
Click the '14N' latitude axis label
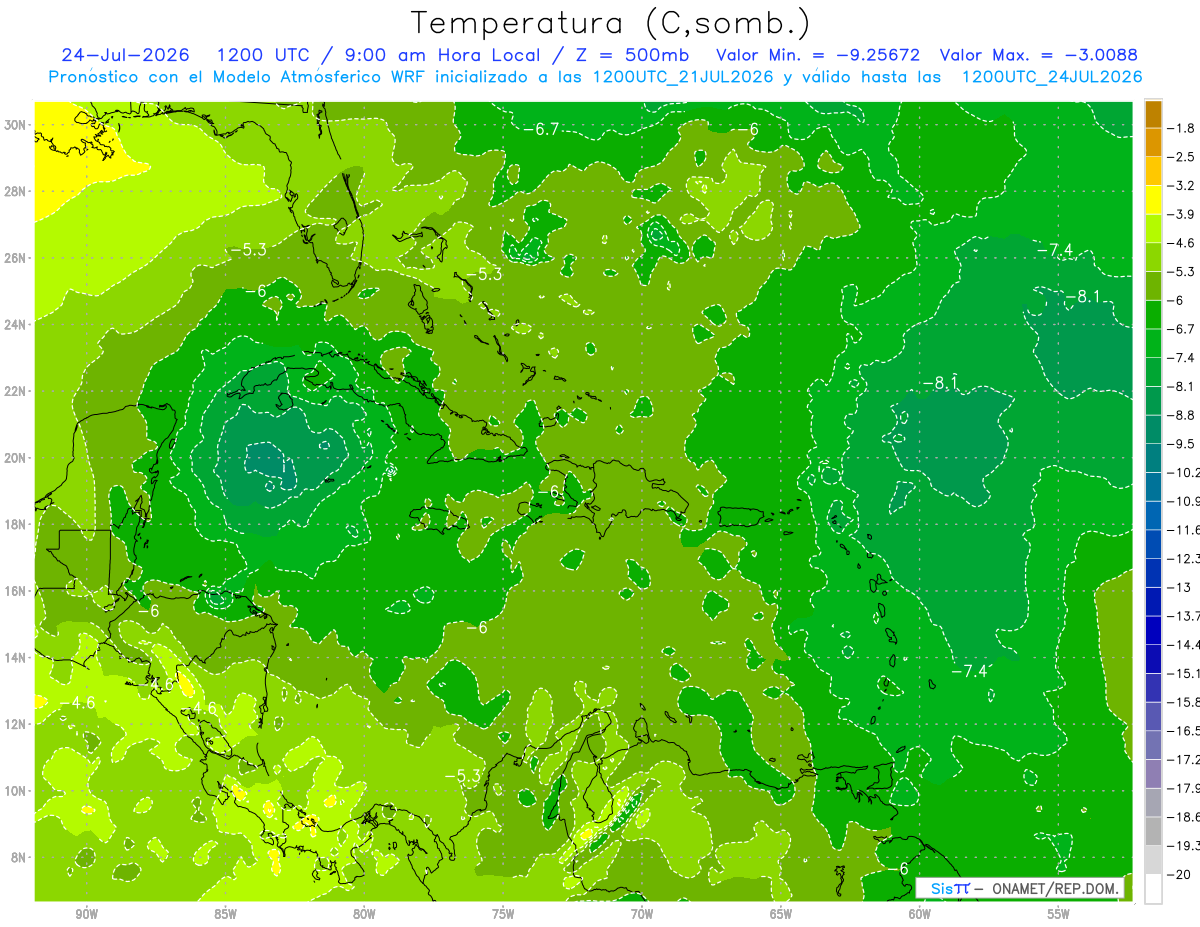16,658
